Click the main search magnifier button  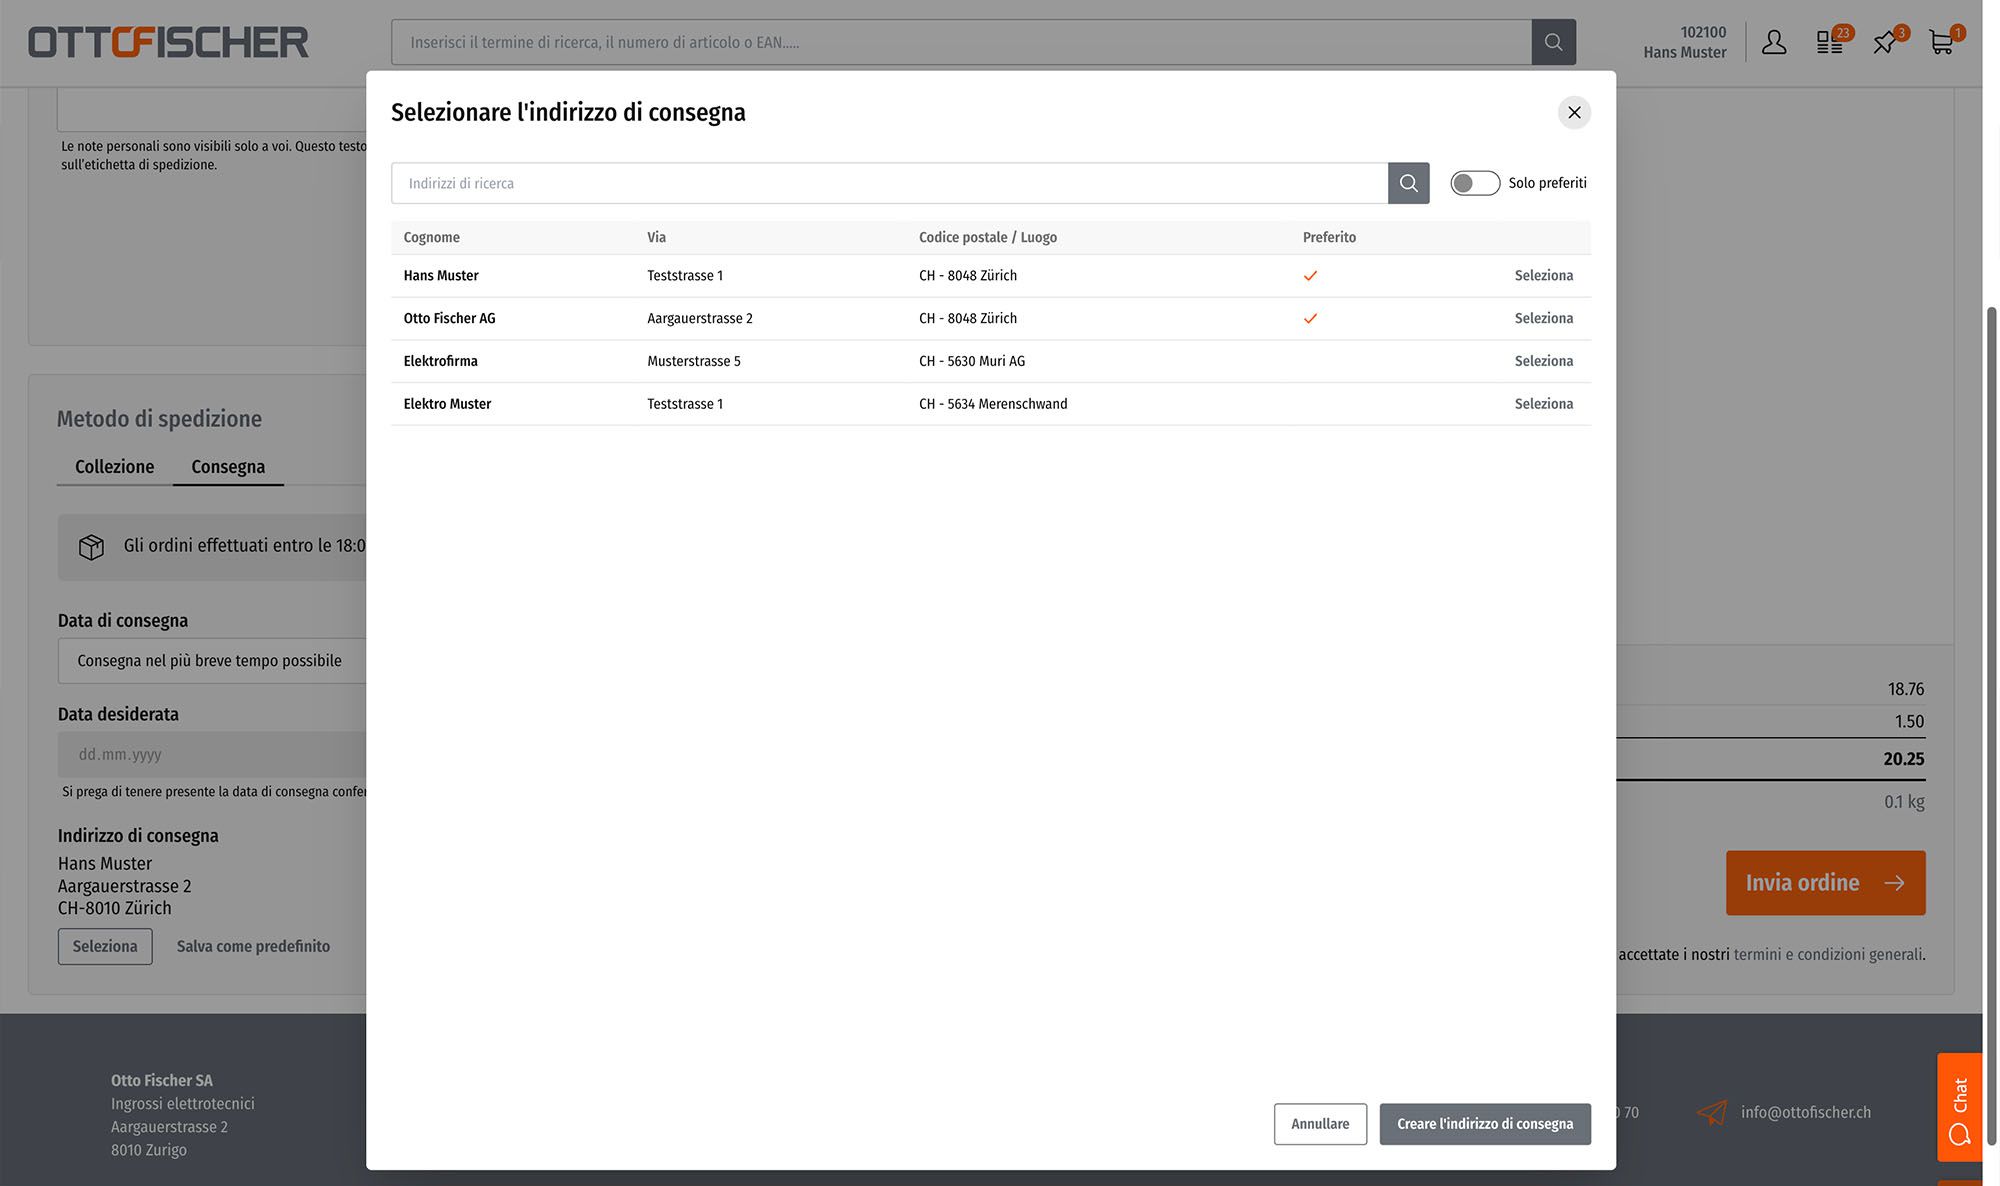point(1553,42)
